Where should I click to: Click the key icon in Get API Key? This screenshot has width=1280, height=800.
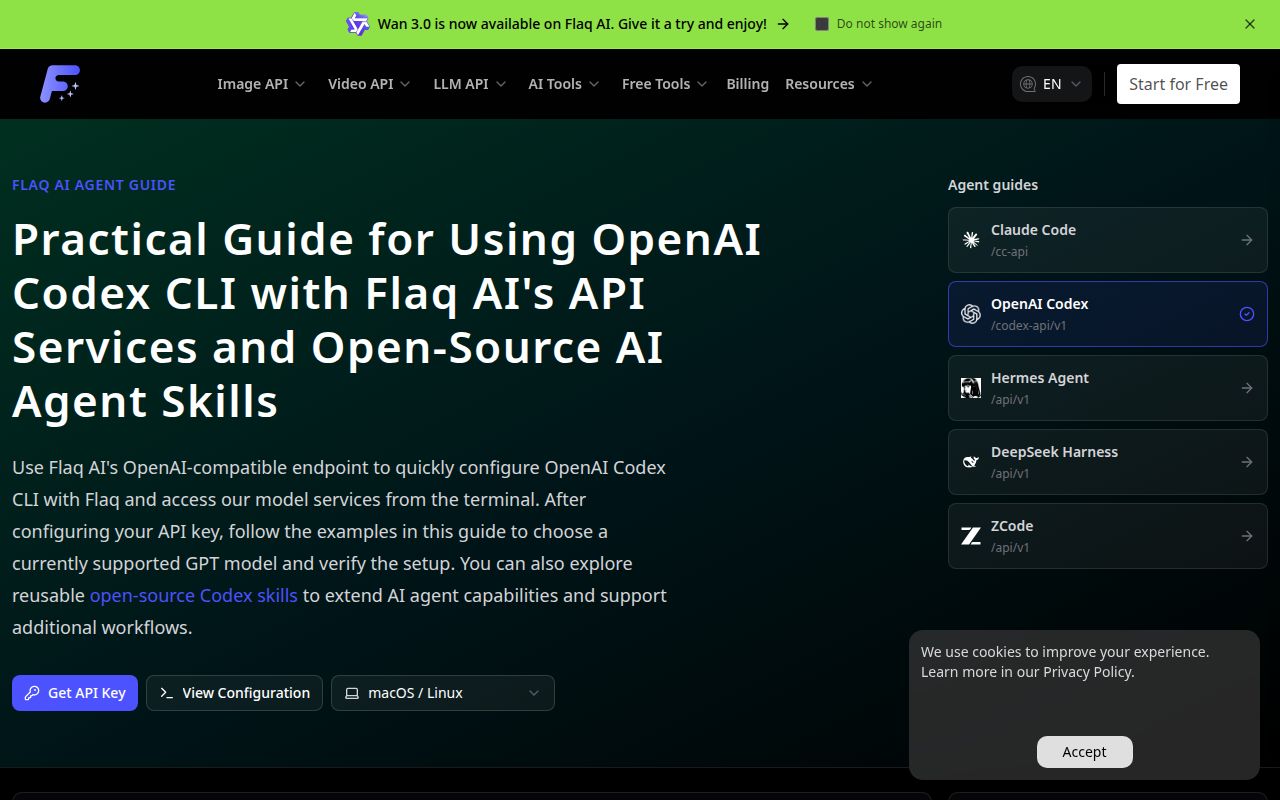point(32,693)
